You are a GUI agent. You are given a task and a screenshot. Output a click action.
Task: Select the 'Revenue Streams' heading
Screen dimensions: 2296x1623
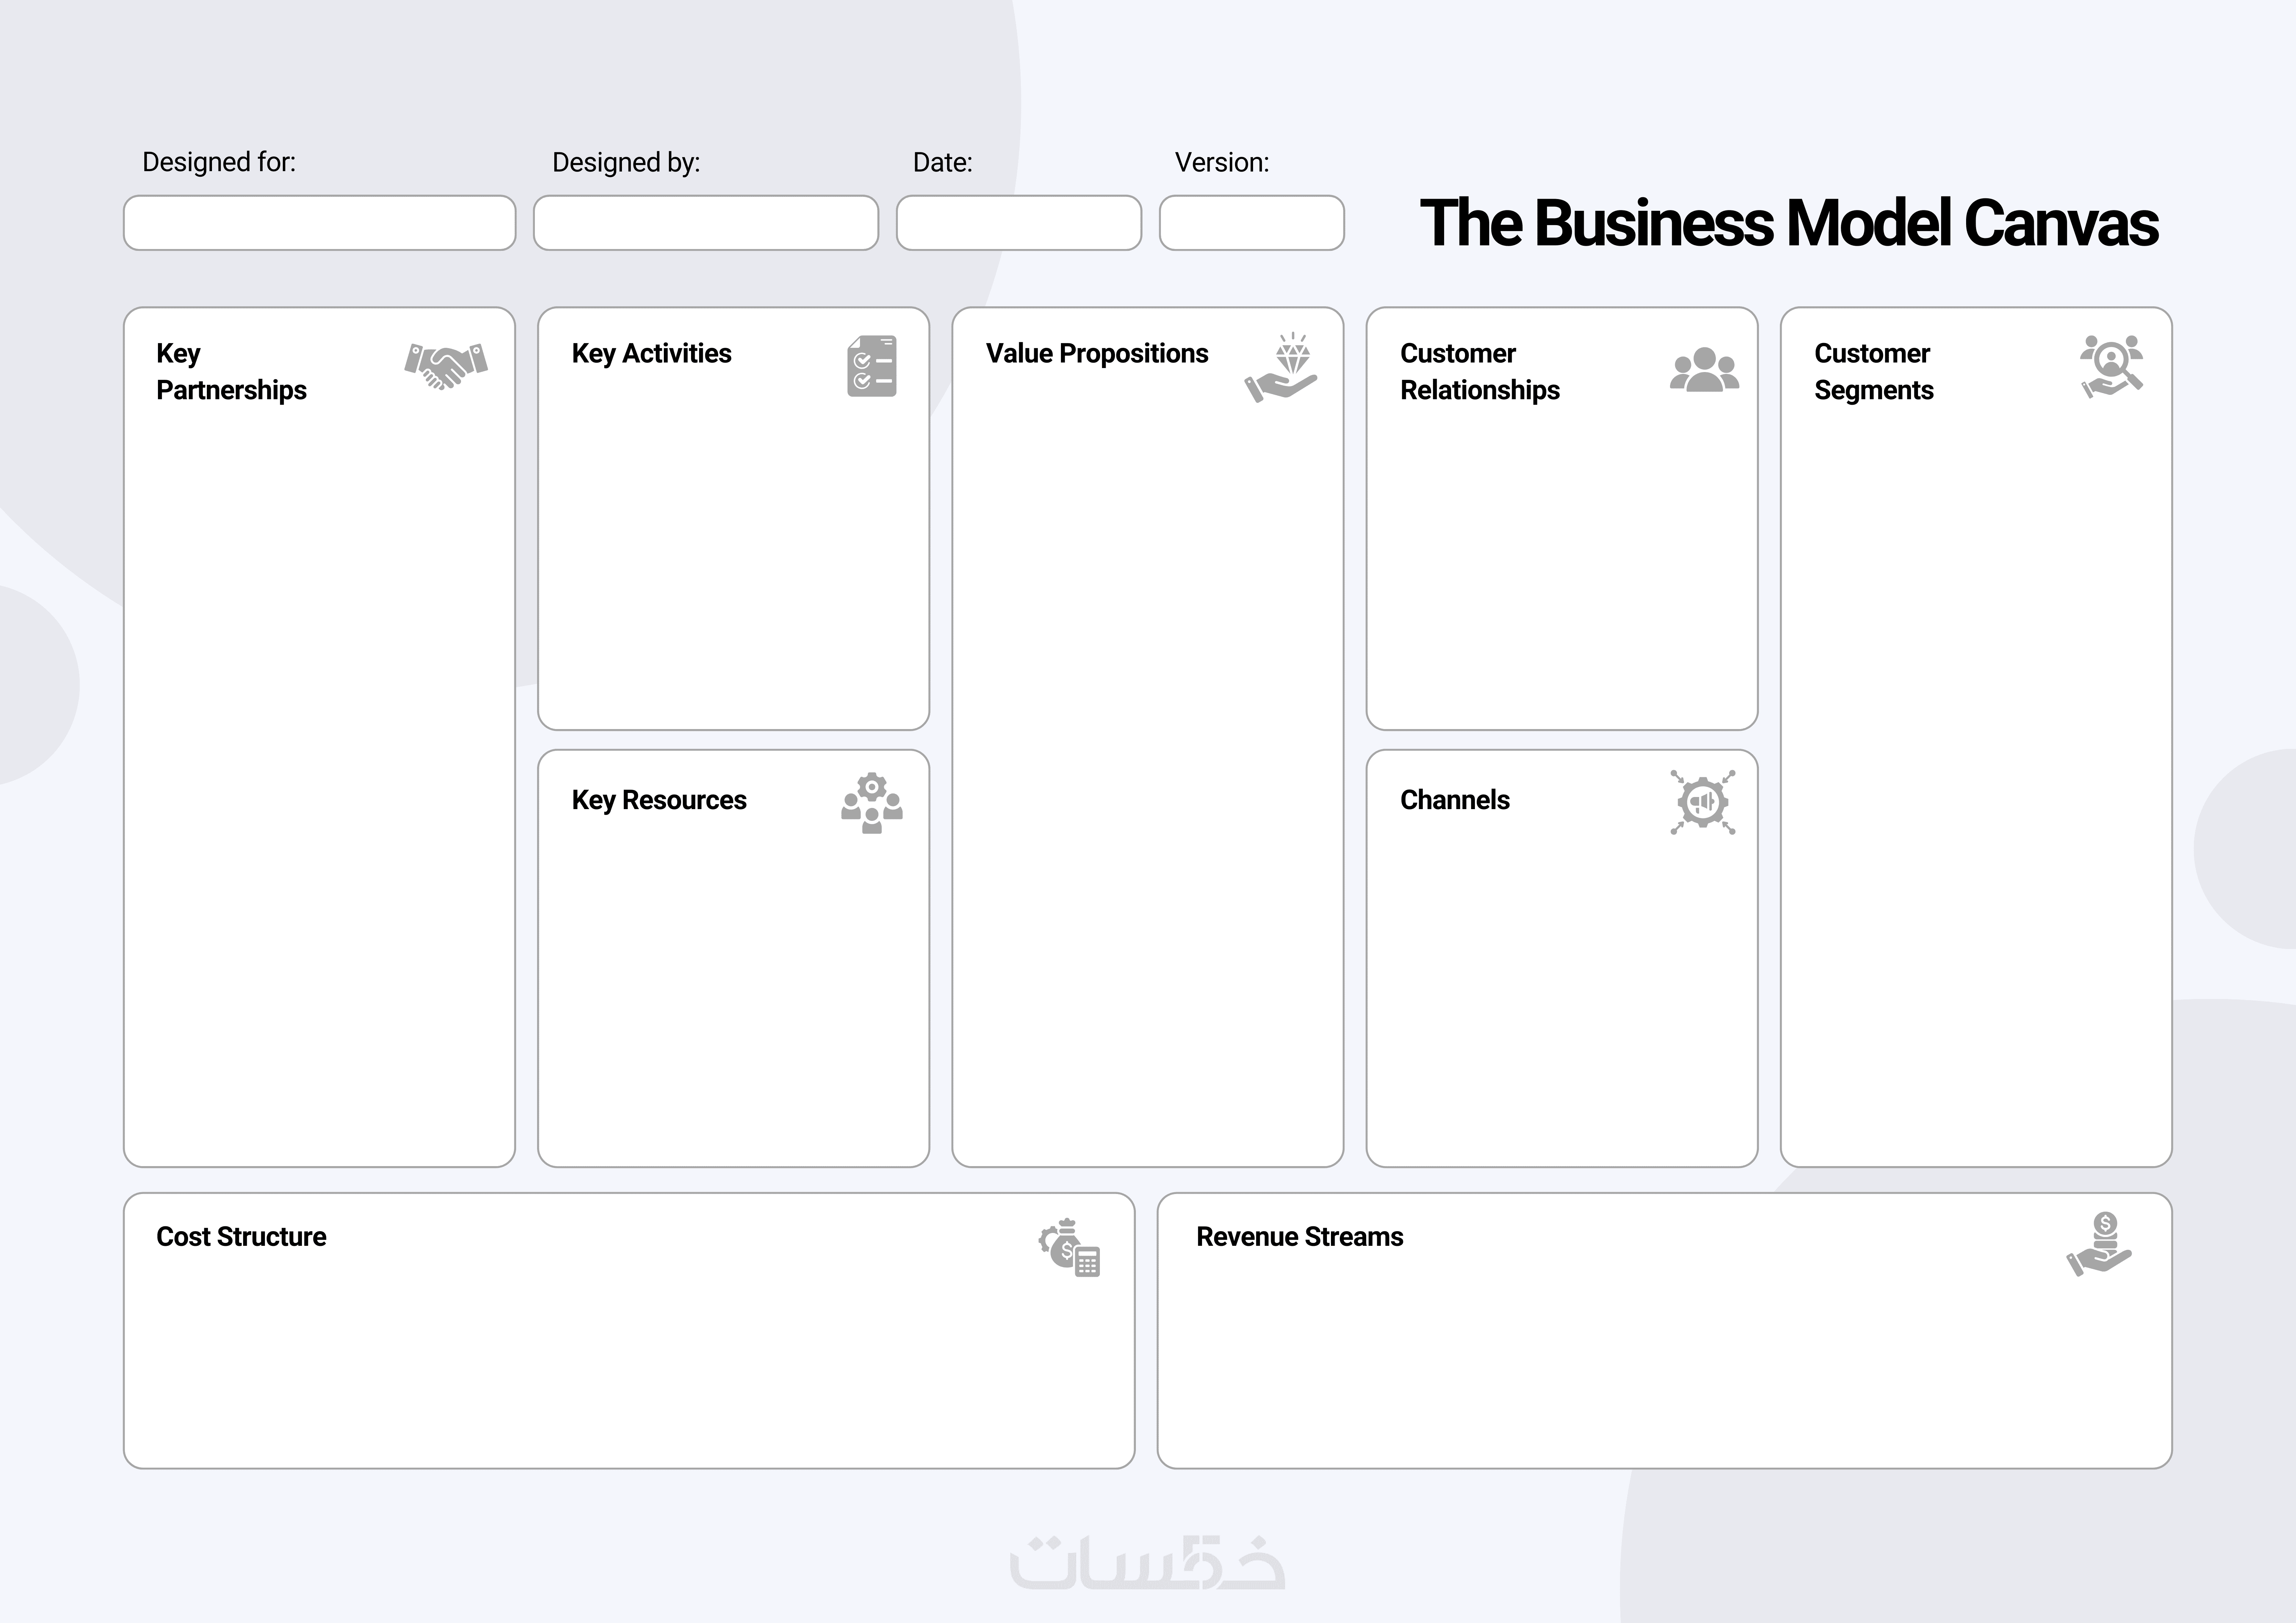pos(1300,1237)
